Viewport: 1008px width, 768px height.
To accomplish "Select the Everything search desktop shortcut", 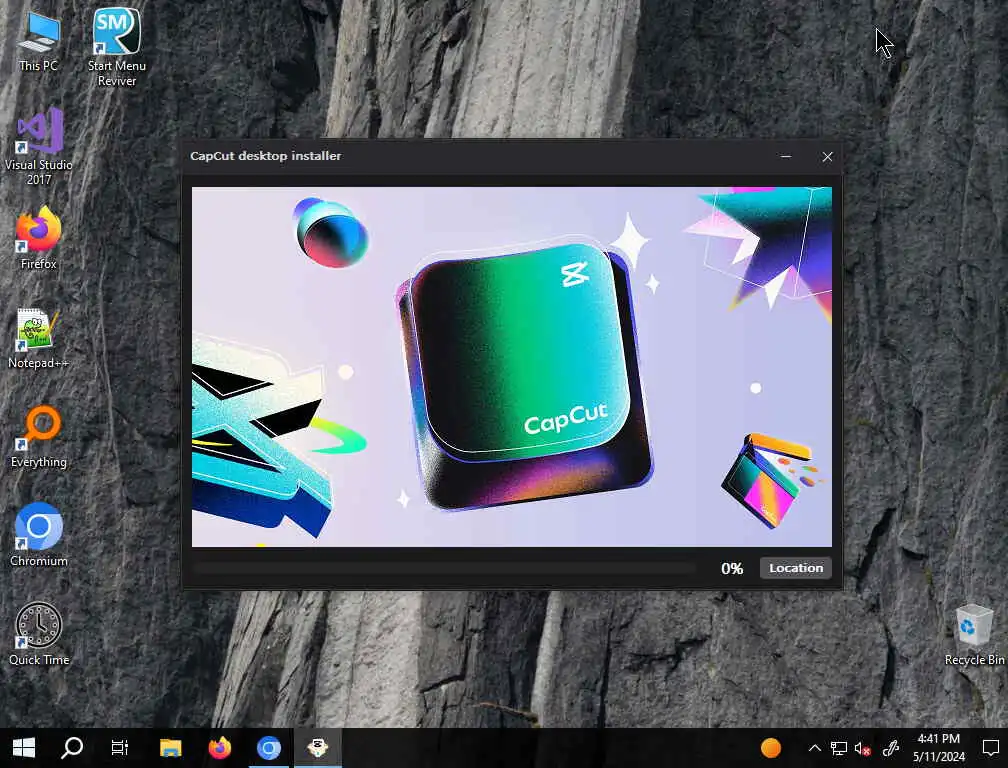I will [39, 437].
